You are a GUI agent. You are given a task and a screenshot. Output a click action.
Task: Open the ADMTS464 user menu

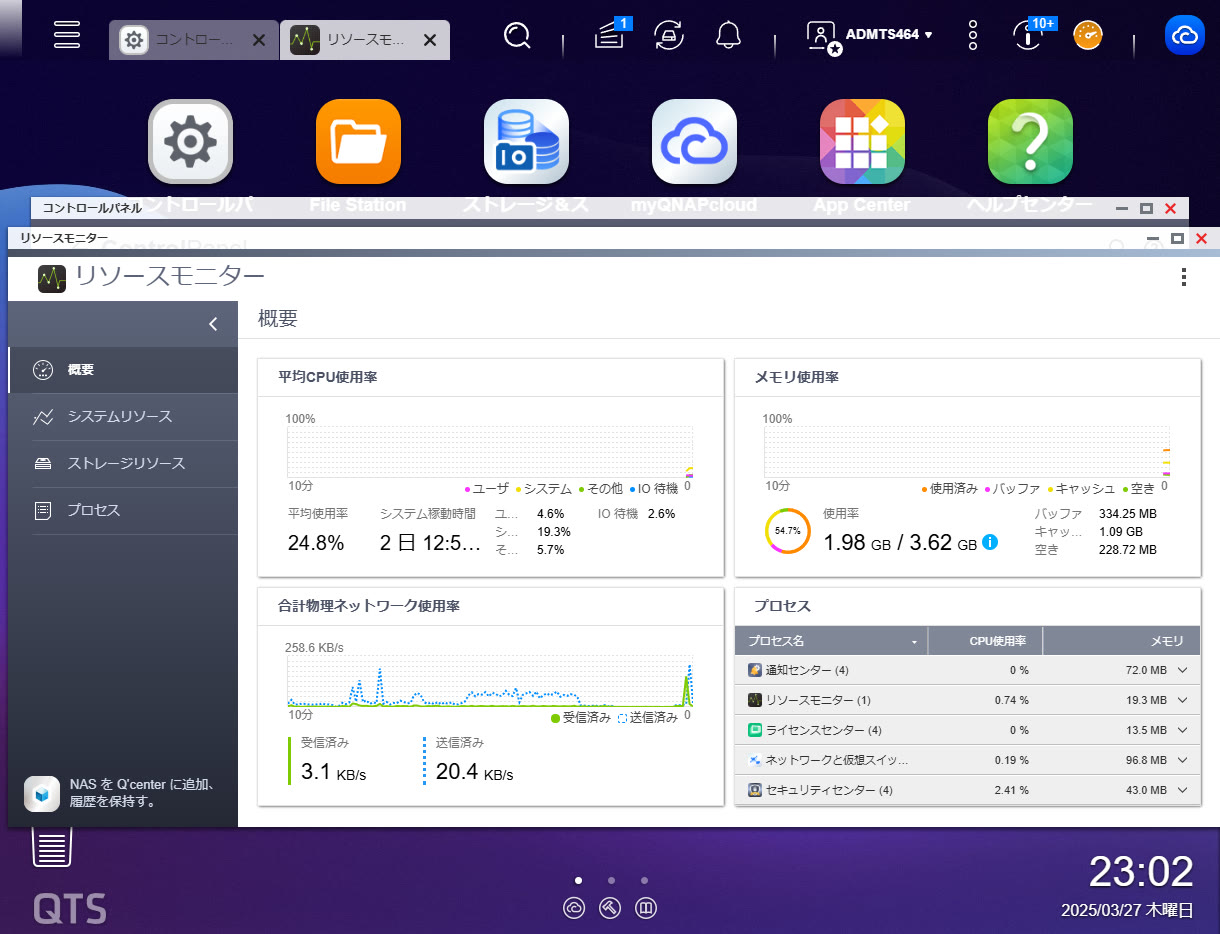(888, 35)
